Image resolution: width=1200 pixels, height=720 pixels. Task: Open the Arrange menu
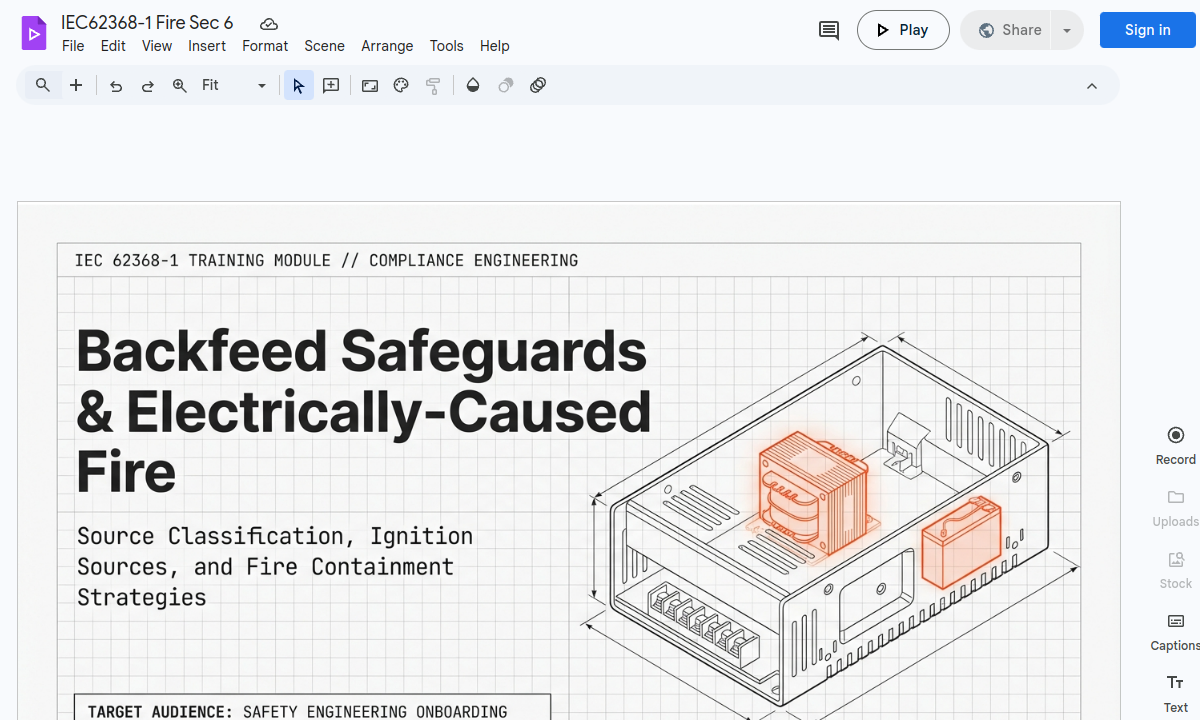pyautogui.click(x=387, y=46)
